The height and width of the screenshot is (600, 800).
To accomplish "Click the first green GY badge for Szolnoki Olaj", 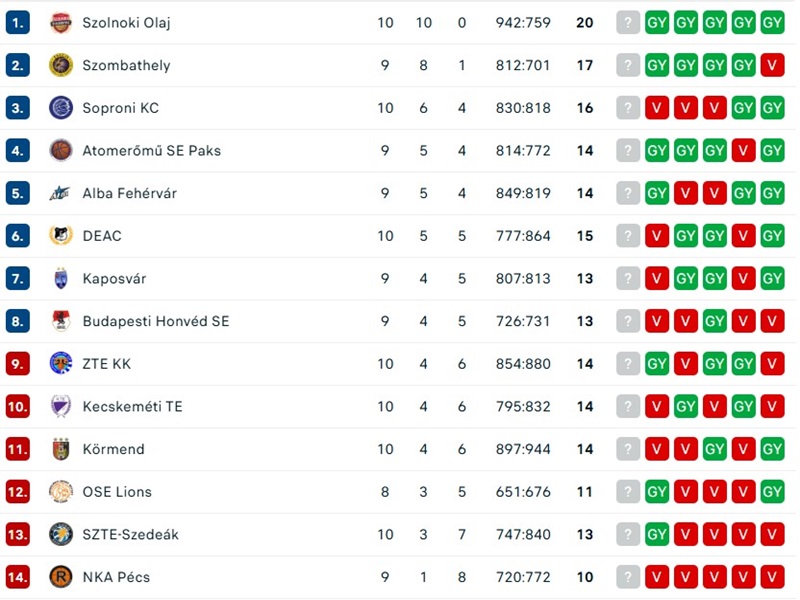I will 657,23.
